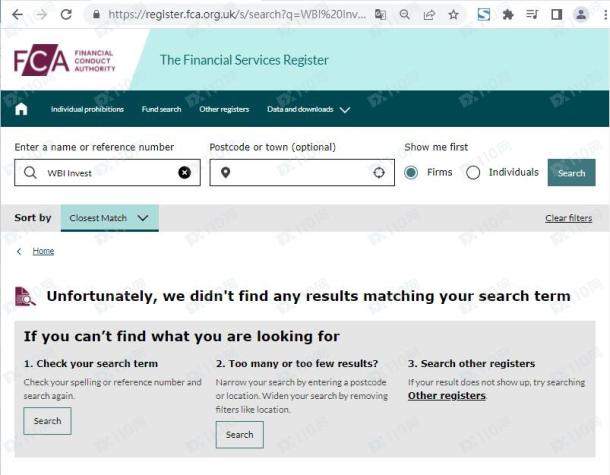Image resolution: width=610 pixels, height=475 pixels.
Task: Bookmark this page with the star icon
Action: [x=453, y=15]
